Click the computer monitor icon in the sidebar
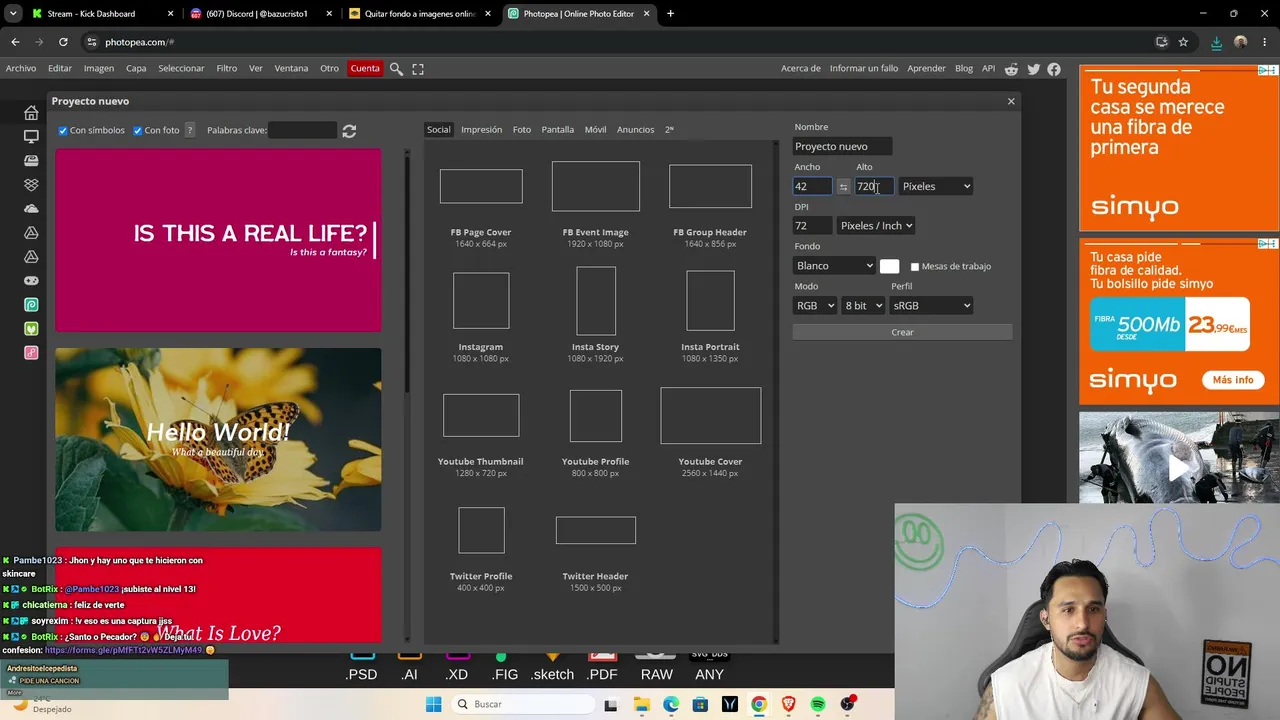The height and width of the screenshot is (720, 1280). tap(31, 137)
